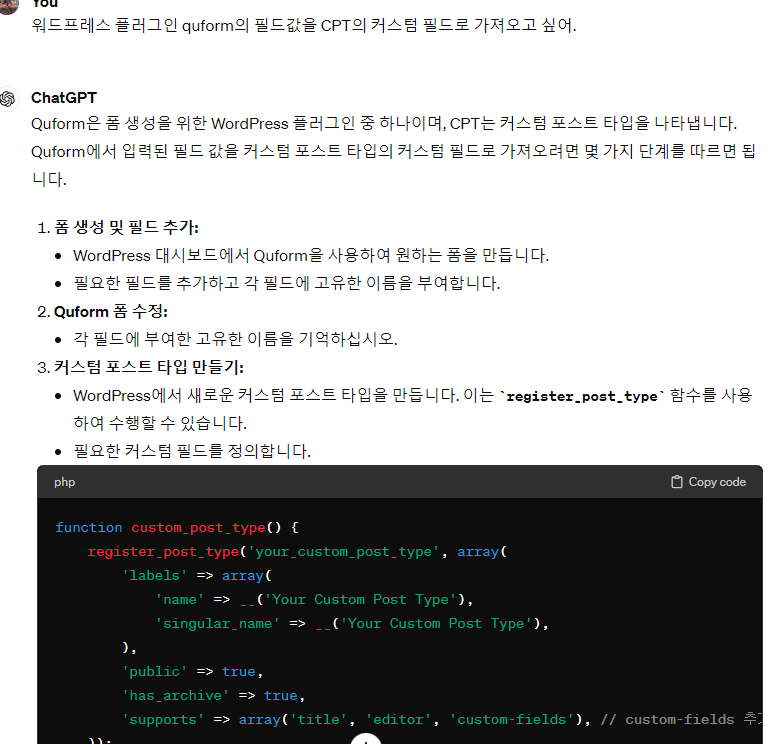784x744 pixels.
Task: Click the 'singular_name' code line
Action: [352, 624]
